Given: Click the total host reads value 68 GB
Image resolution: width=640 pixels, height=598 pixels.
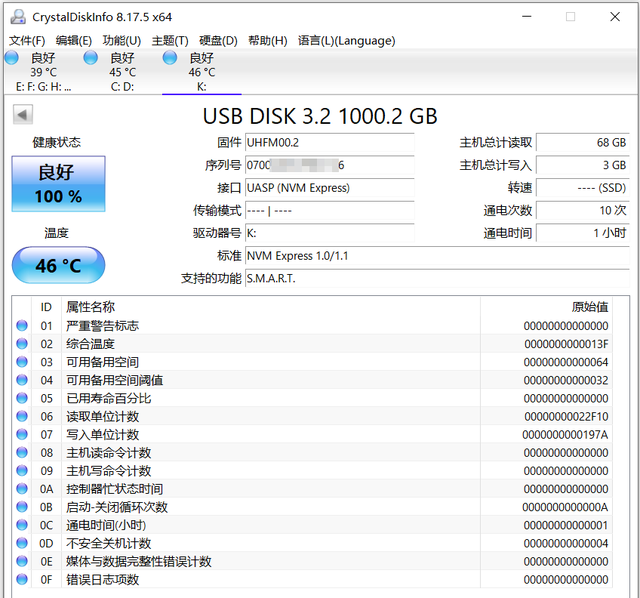Looking at the screenshot, I should [x=583, y=142].
